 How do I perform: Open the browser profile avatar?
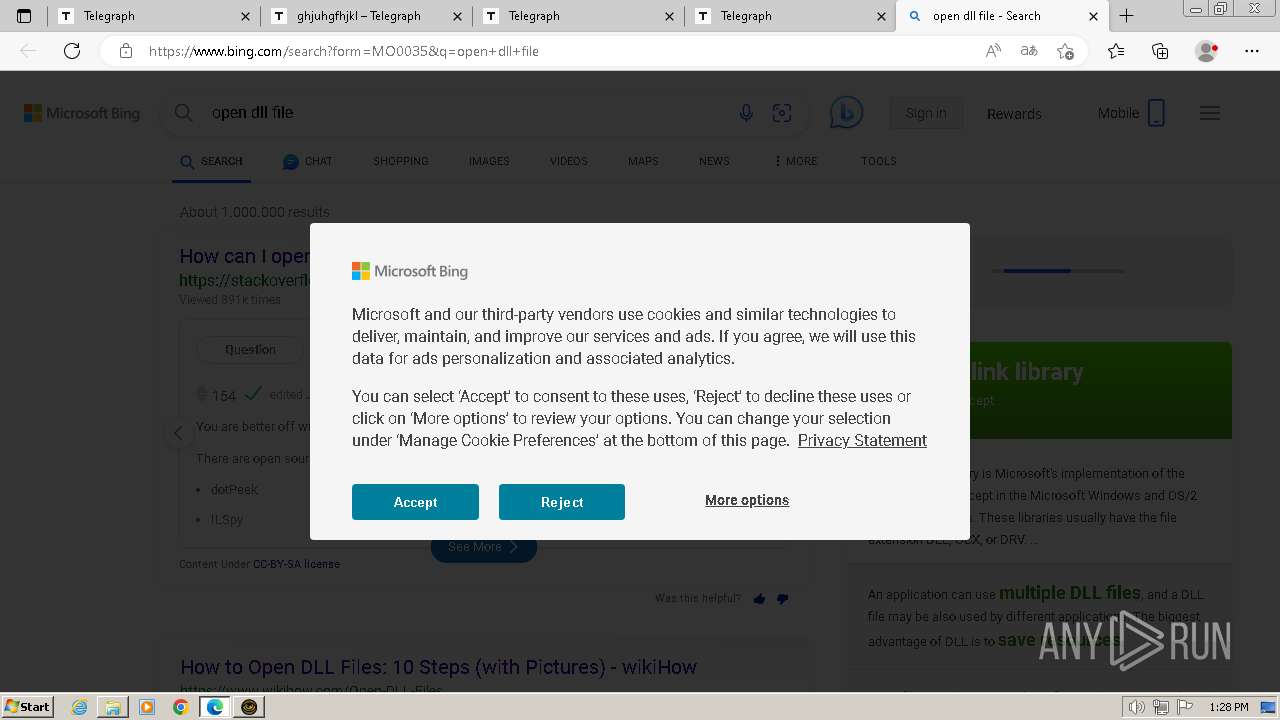tap(1207, 51)
